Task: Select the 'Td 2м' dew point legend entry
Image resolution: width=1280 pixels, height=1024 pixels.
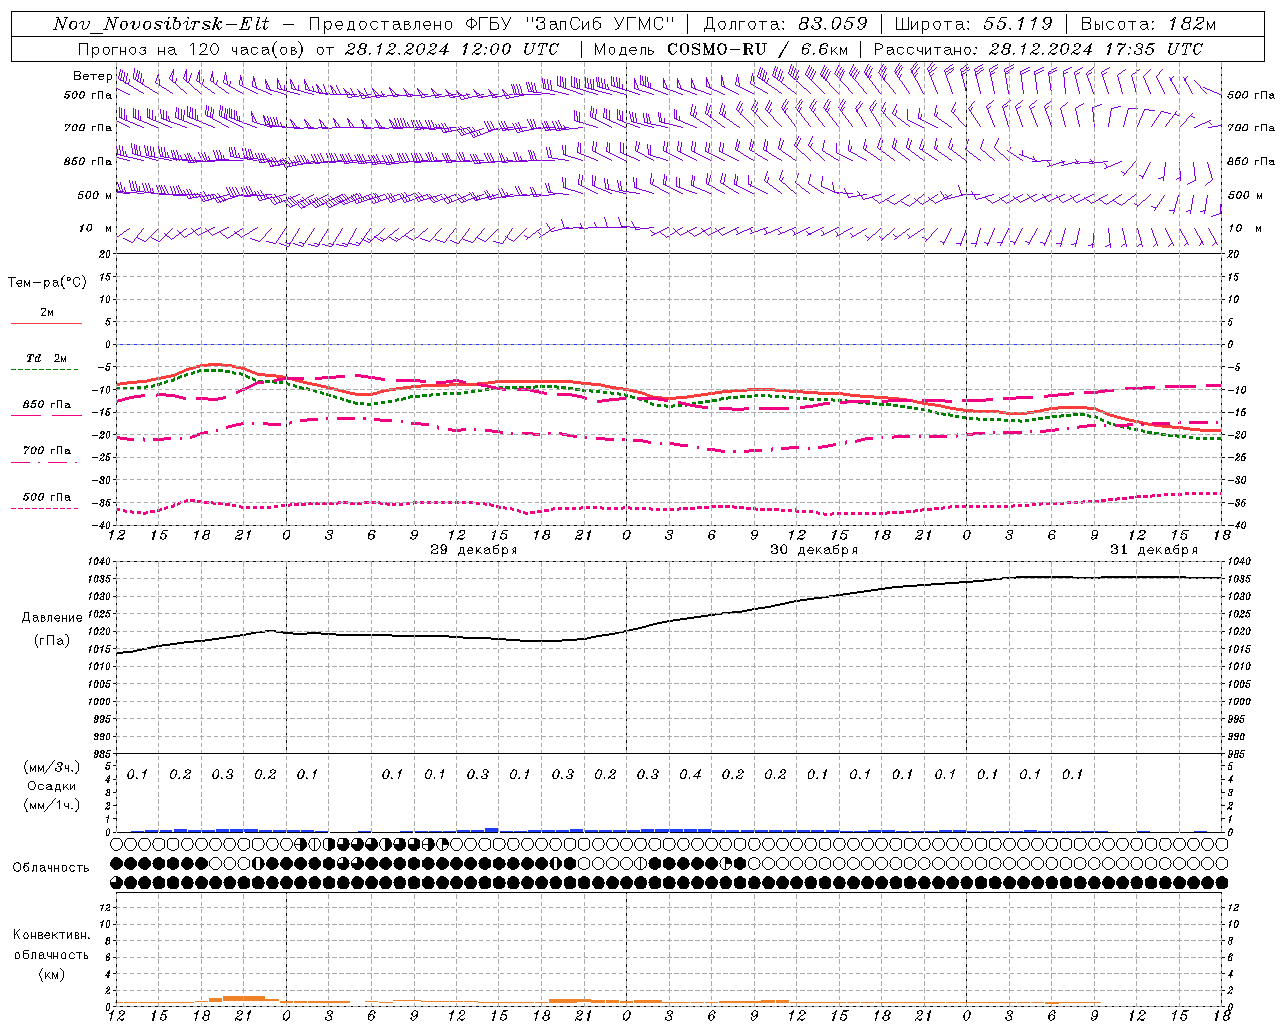Action: click(47, 358)
